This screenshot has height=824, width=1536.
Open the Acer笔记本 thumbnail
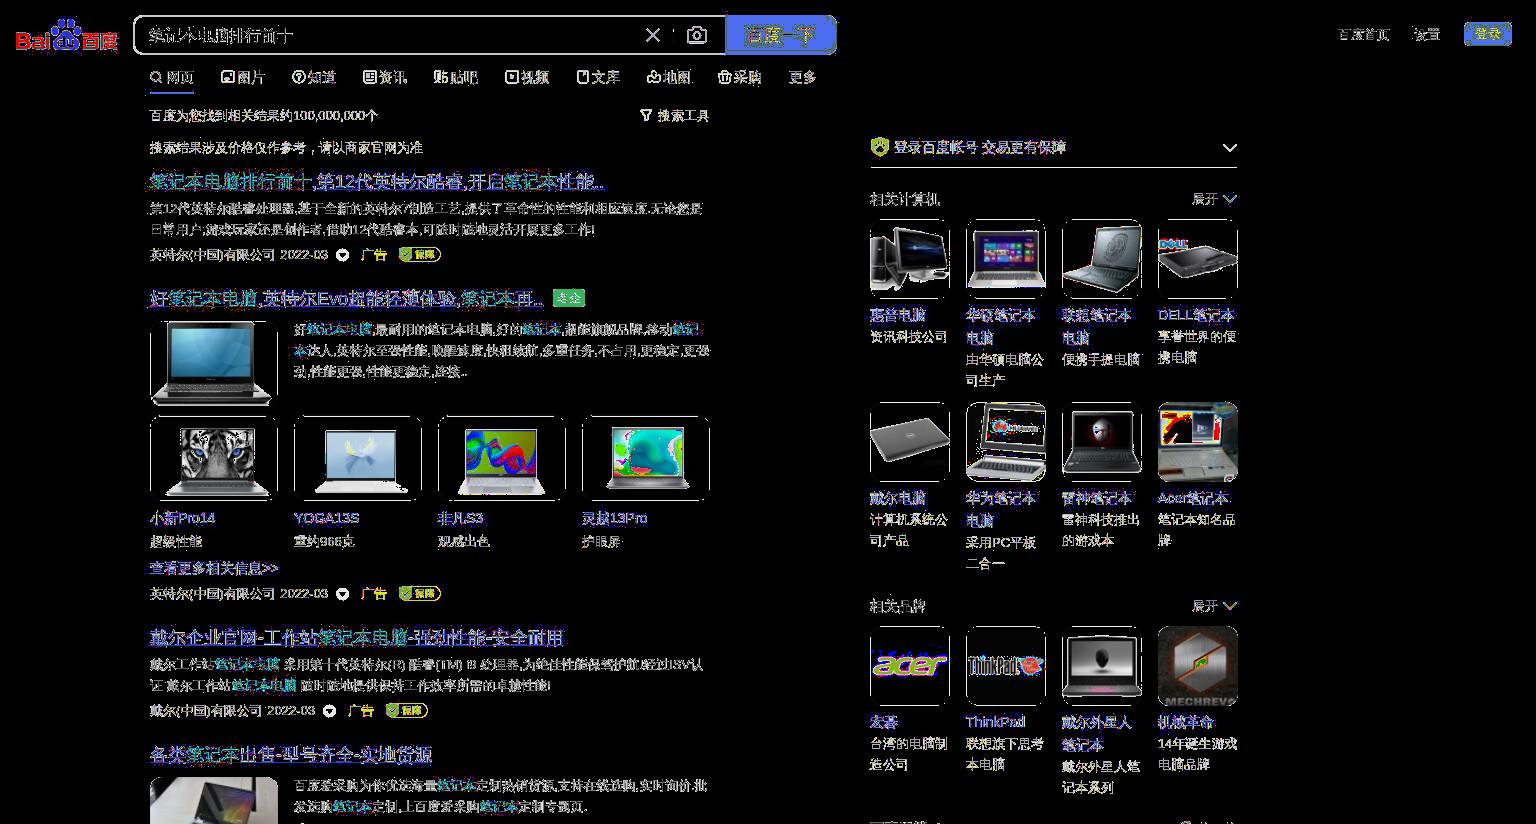[x=1198, y=442]
